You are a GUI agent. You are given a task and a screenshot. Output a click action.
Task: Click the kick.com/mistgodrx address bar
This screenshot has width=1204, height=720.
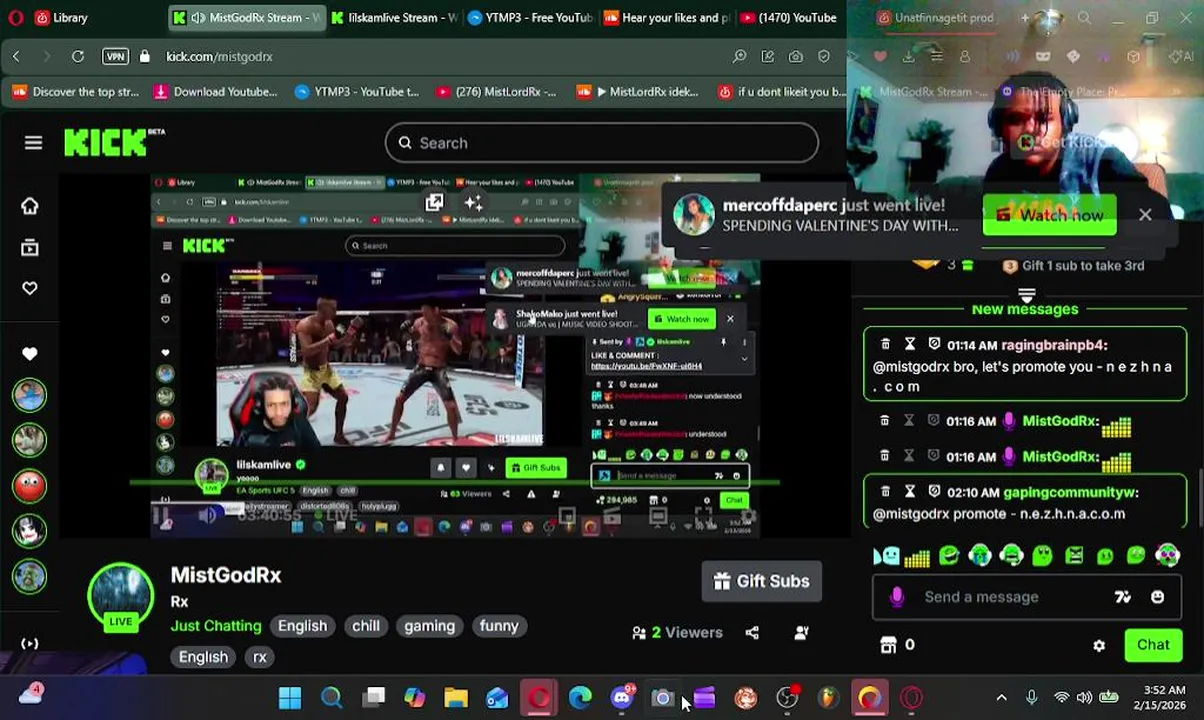coord(219,57)
